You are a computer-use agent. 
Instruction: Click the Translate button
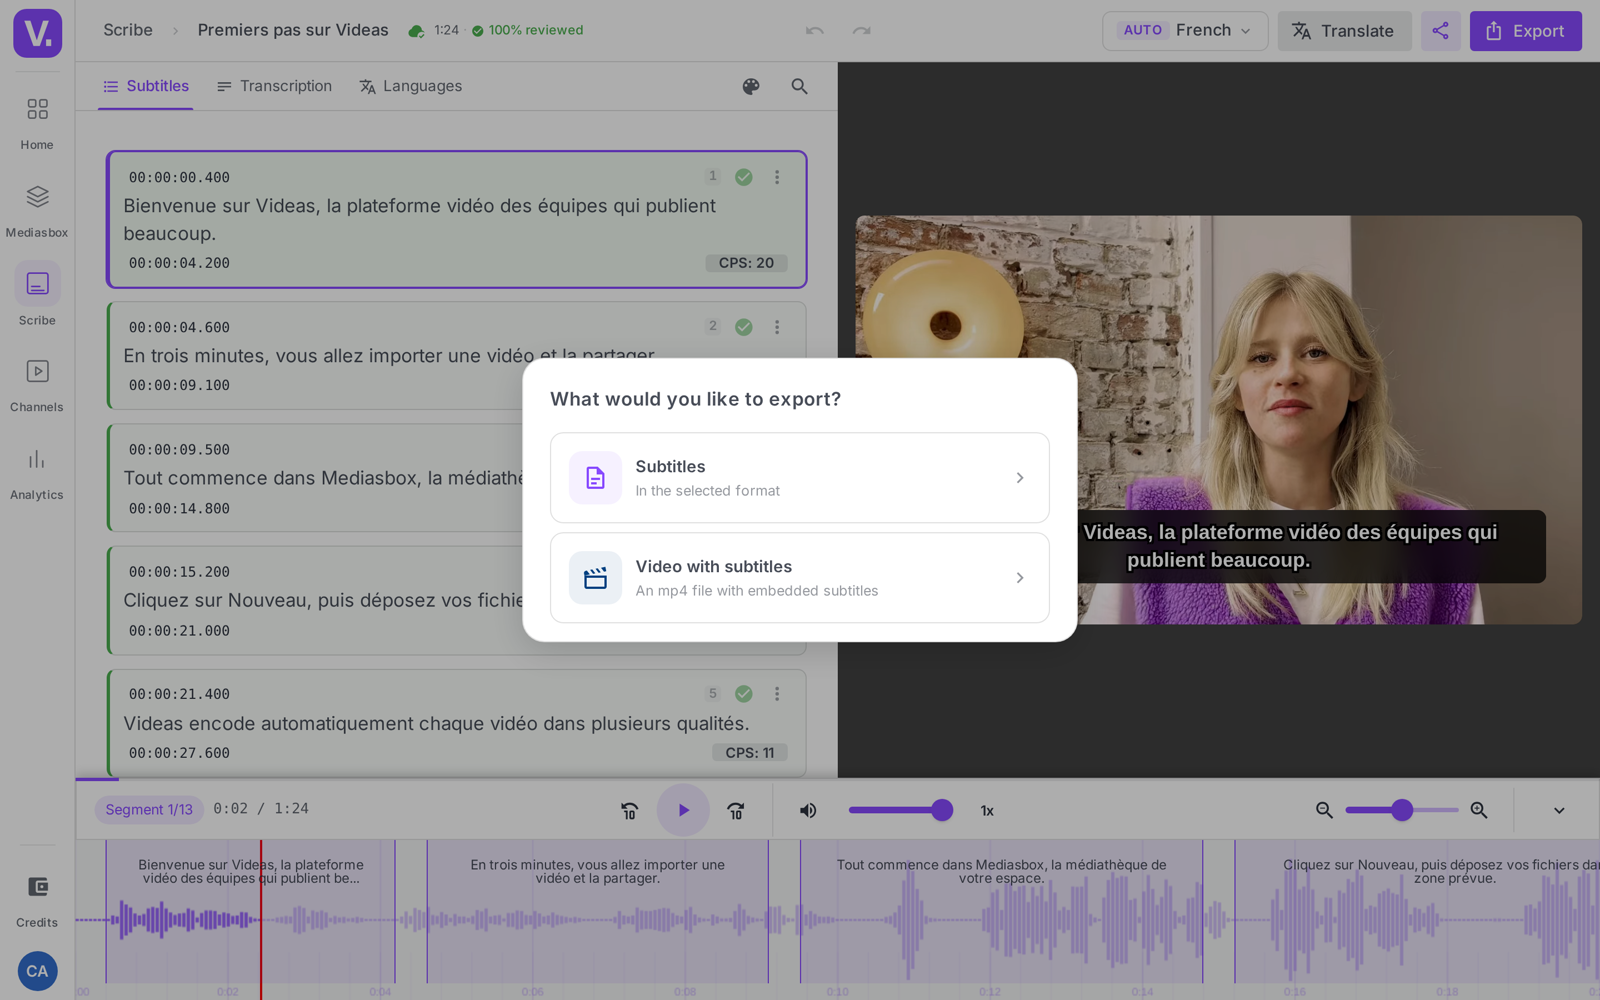pyautogui.click(x=1344, y=31)
